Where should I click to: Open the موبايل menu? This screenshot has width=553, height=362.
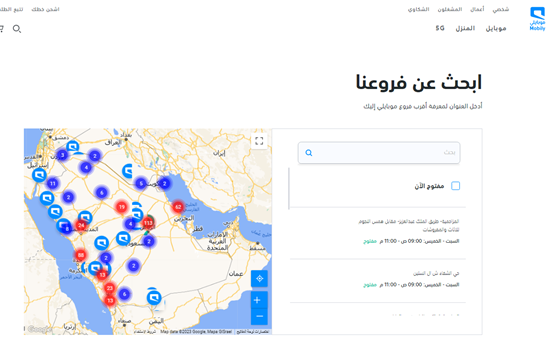click(x=496, y=28)
